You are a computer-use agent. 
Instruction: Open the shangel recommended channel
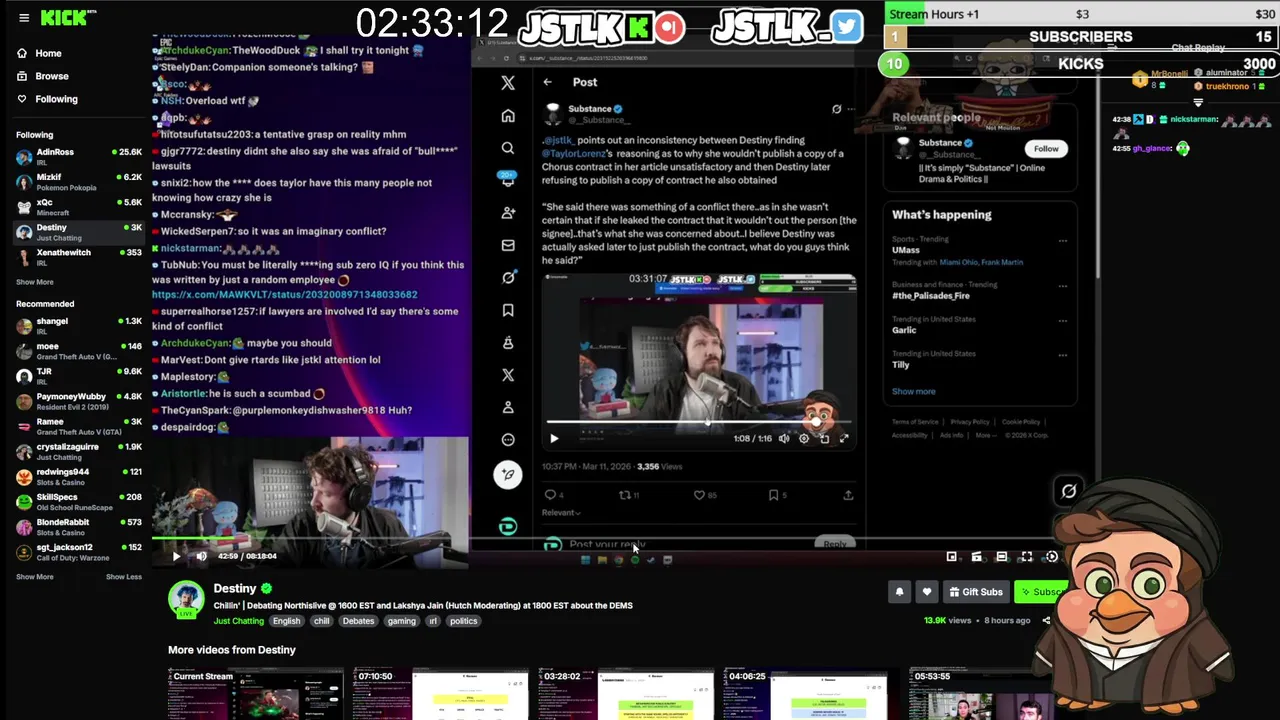coord(79,326)
